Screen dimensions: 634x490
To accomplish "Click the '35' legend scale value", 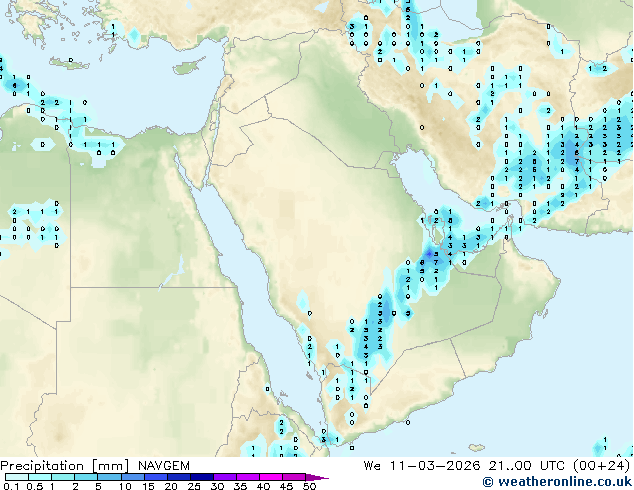I will point(240,486).
